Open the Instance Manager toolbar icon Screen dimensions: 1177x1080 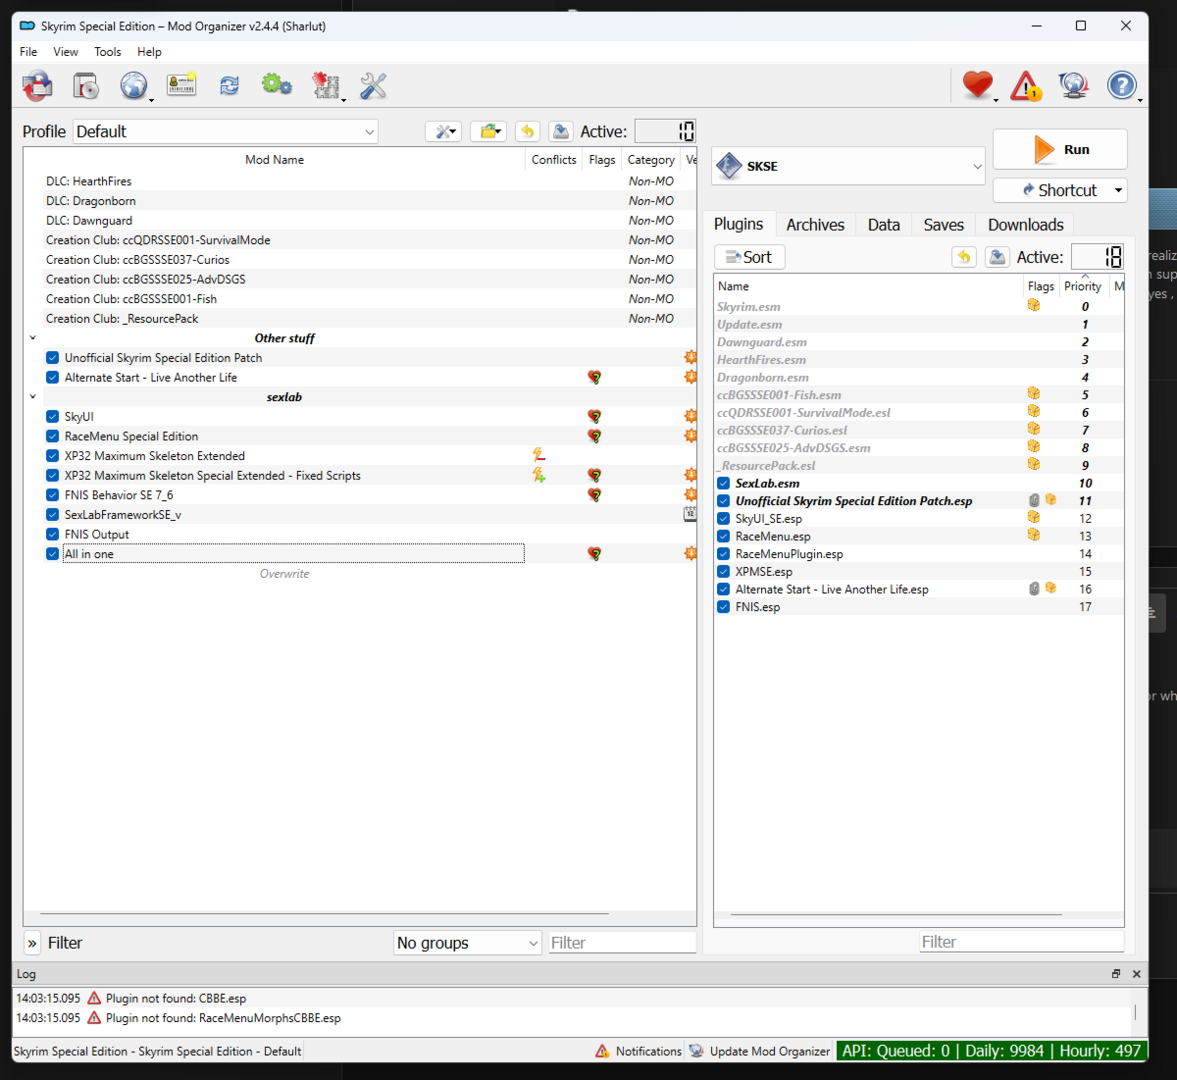point(38,86)
